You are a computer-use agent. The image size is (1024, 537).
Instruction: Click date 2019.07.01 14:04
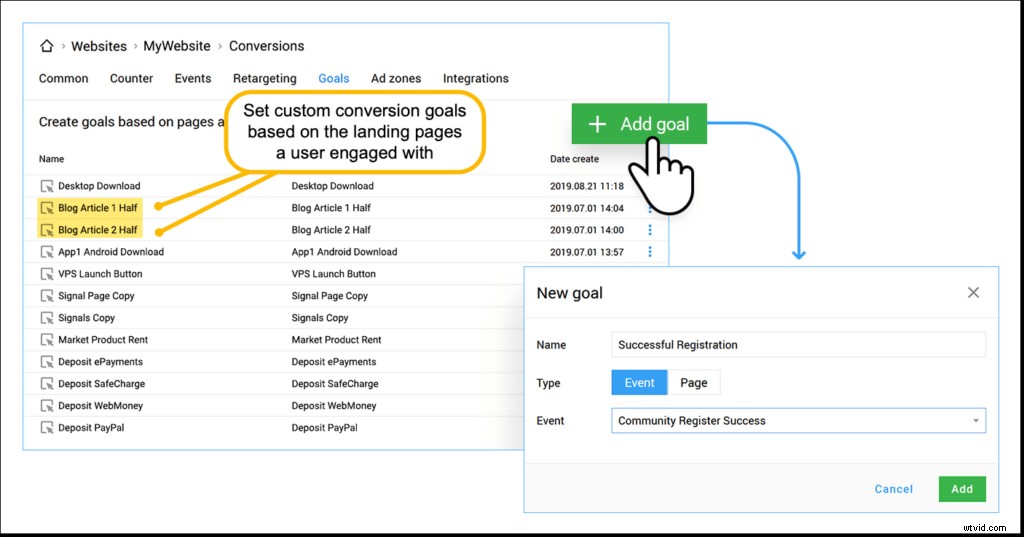pyautogui.click(x=586, y=208)
